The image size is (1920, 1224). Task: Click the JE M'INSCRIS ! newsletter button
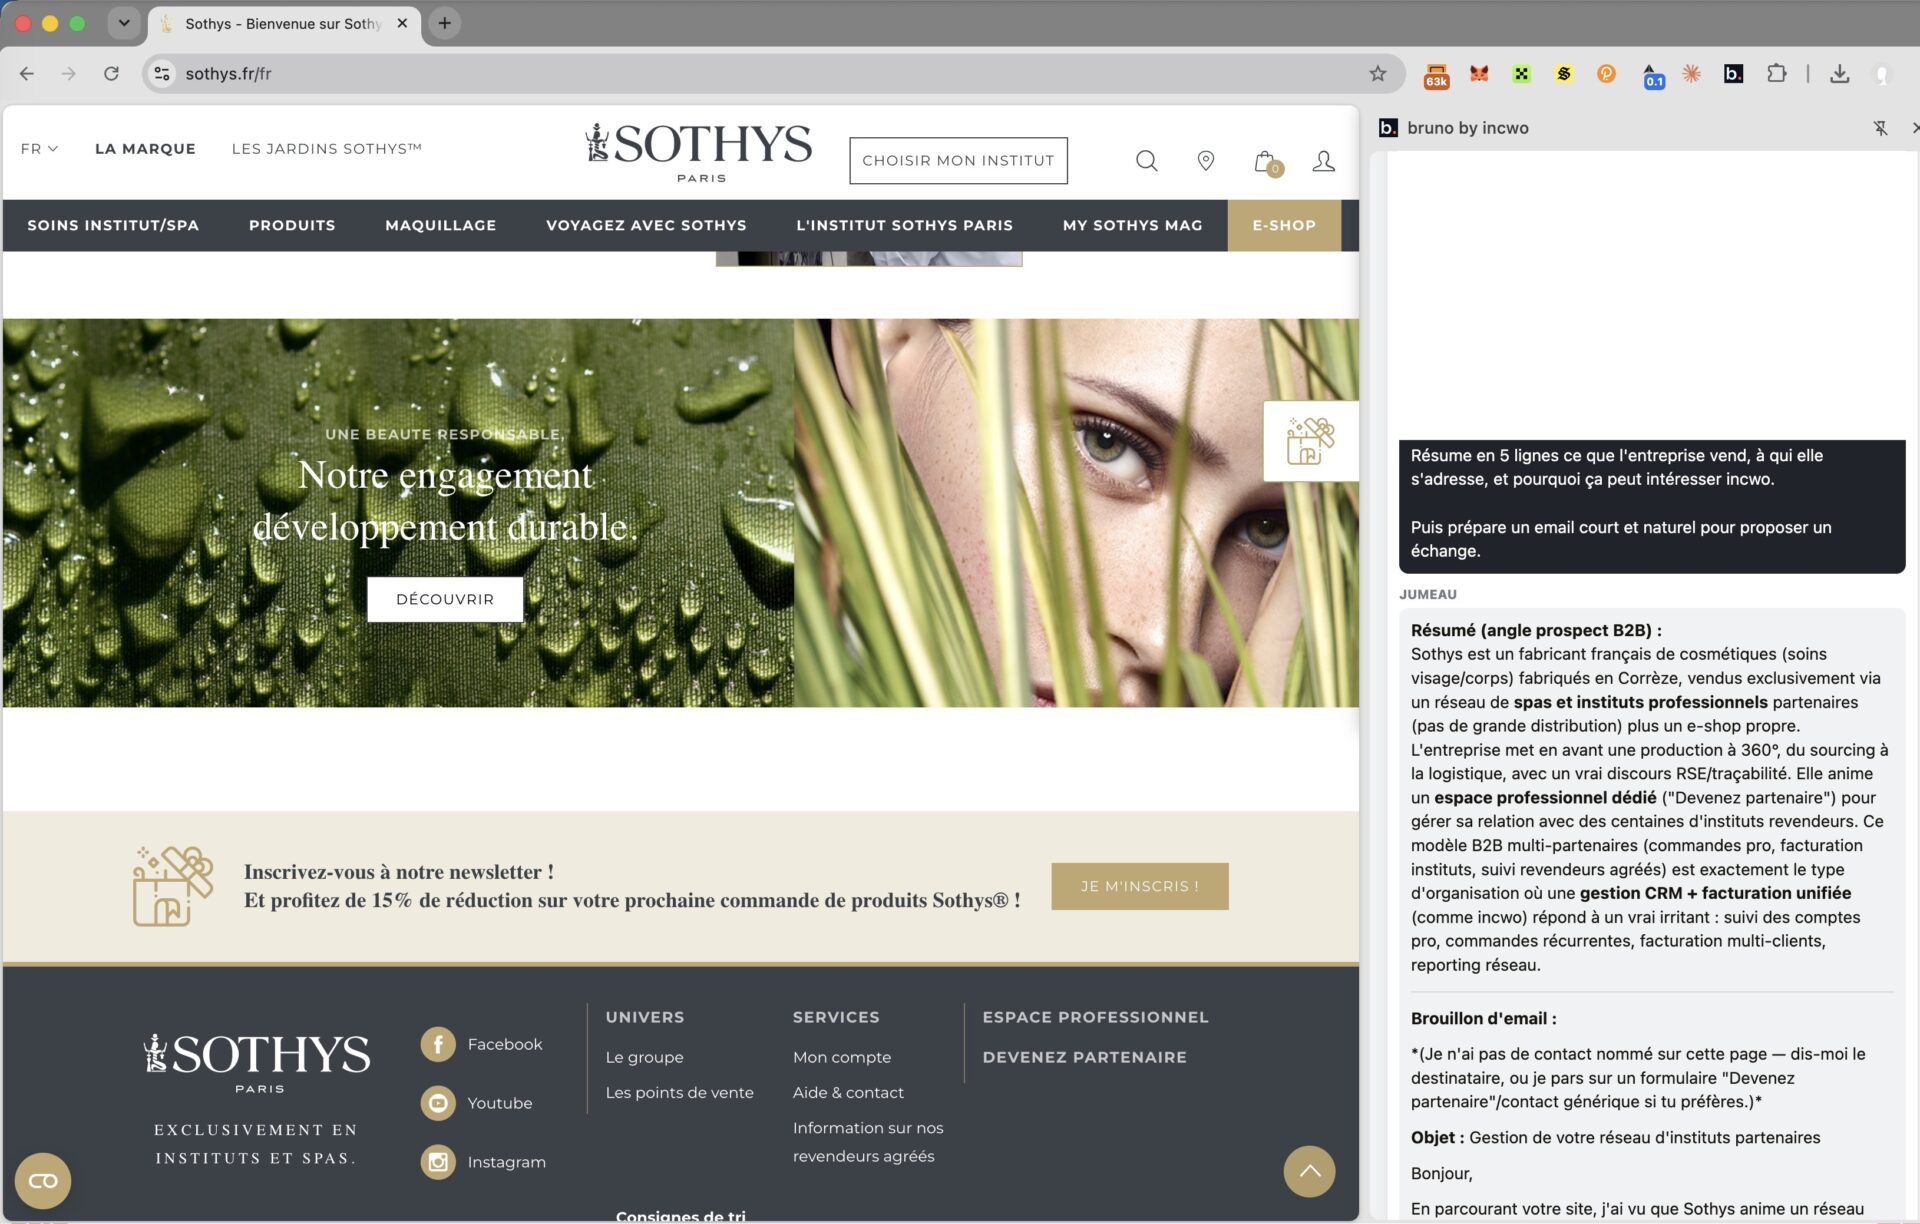tap(1140, 886)
